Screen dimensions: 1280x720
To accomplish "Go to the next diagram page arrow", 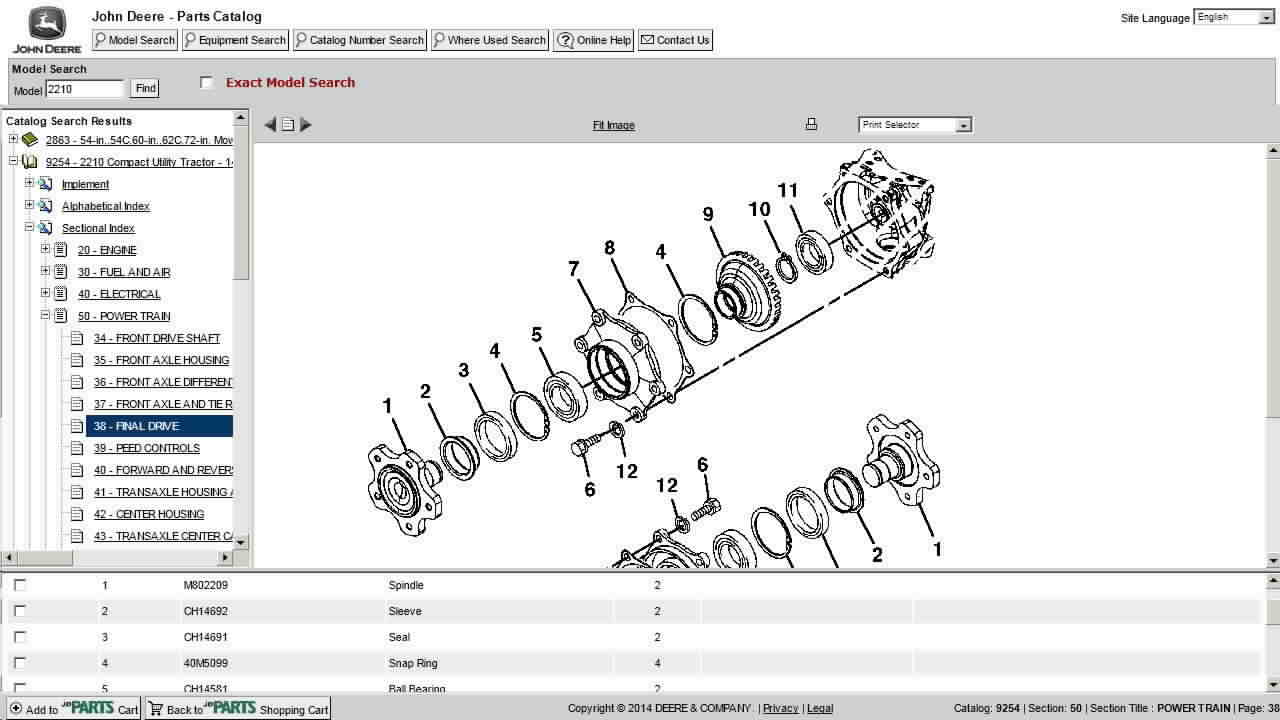I will (x=306, y=125).
